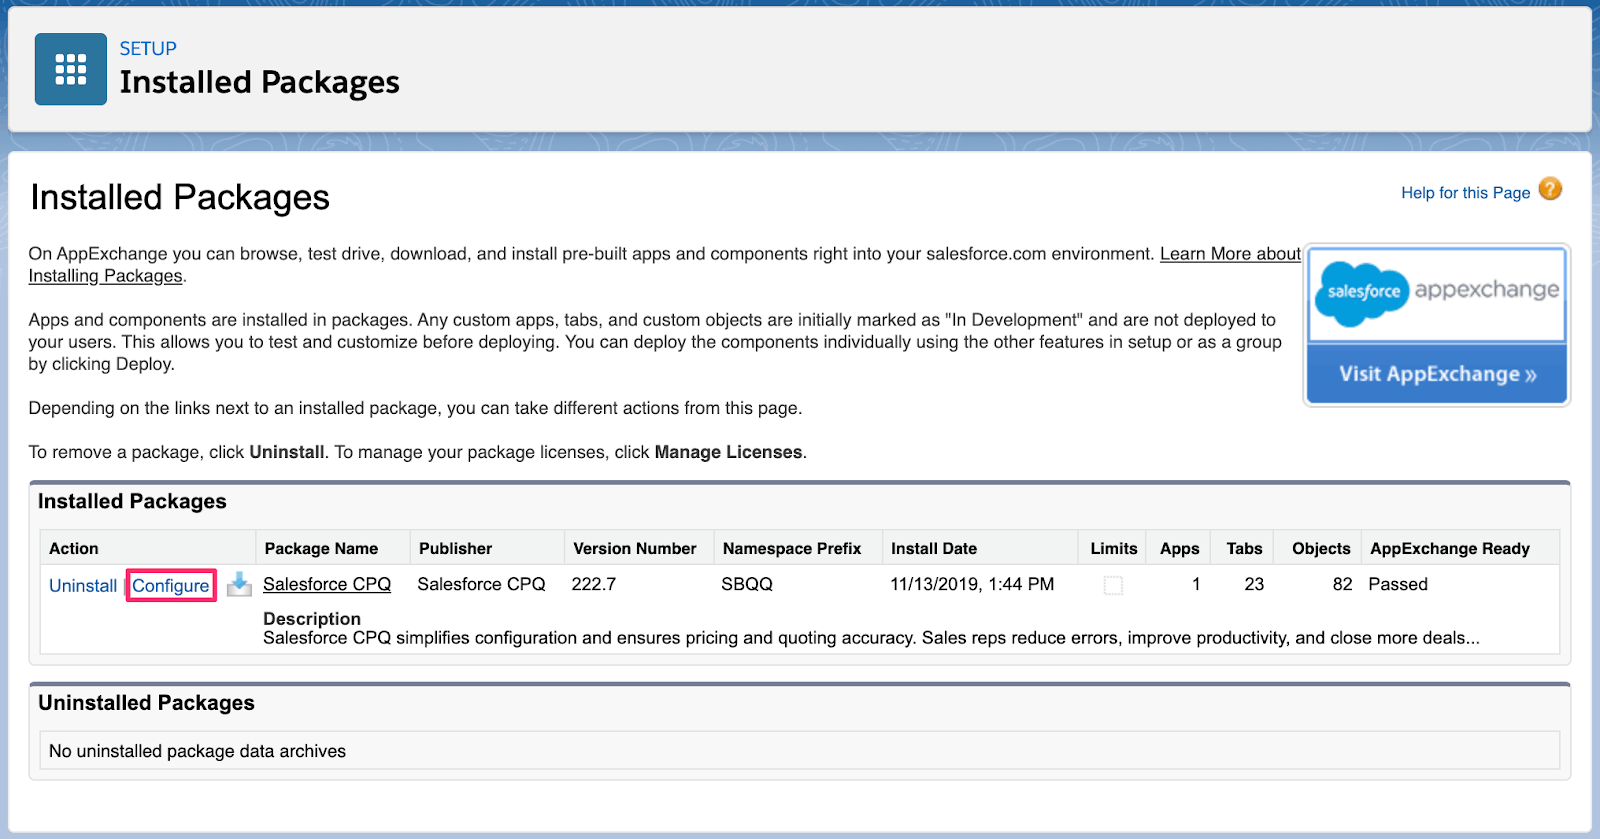Select version number 222.7

(x=594, y=584)
